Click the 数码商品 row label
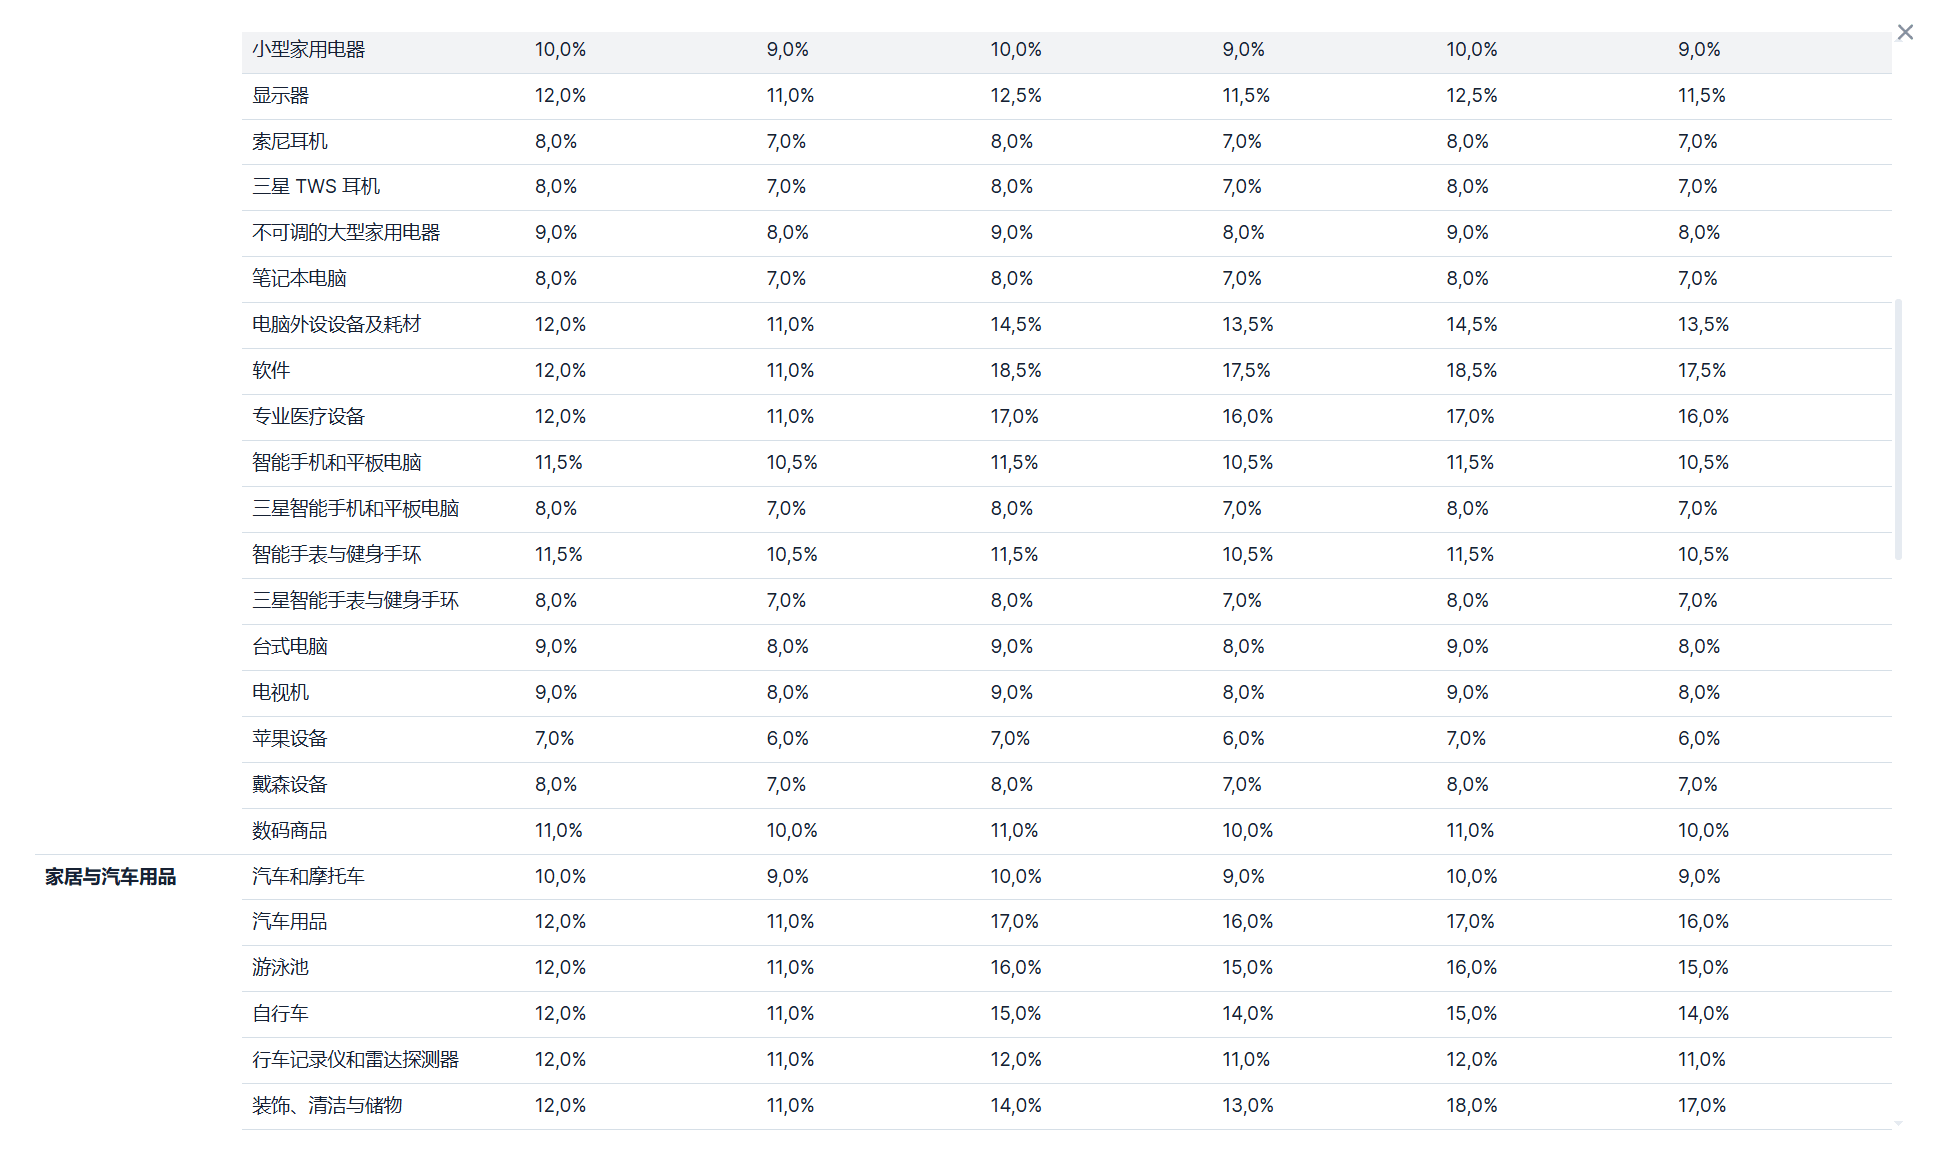Screen dimensions: 1935x1156 tap(289, 831)
